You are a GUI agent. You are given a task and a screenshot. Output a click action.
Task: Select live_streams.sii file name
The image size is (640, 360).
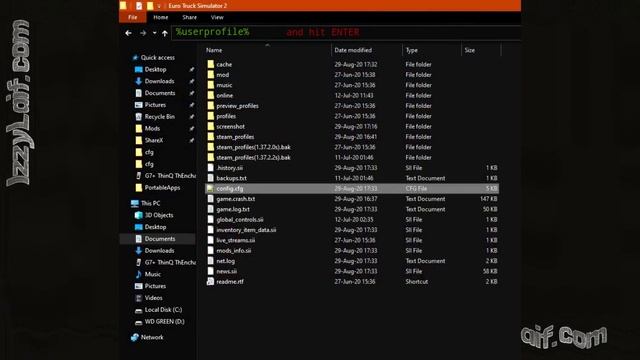[x=236, y=240]
